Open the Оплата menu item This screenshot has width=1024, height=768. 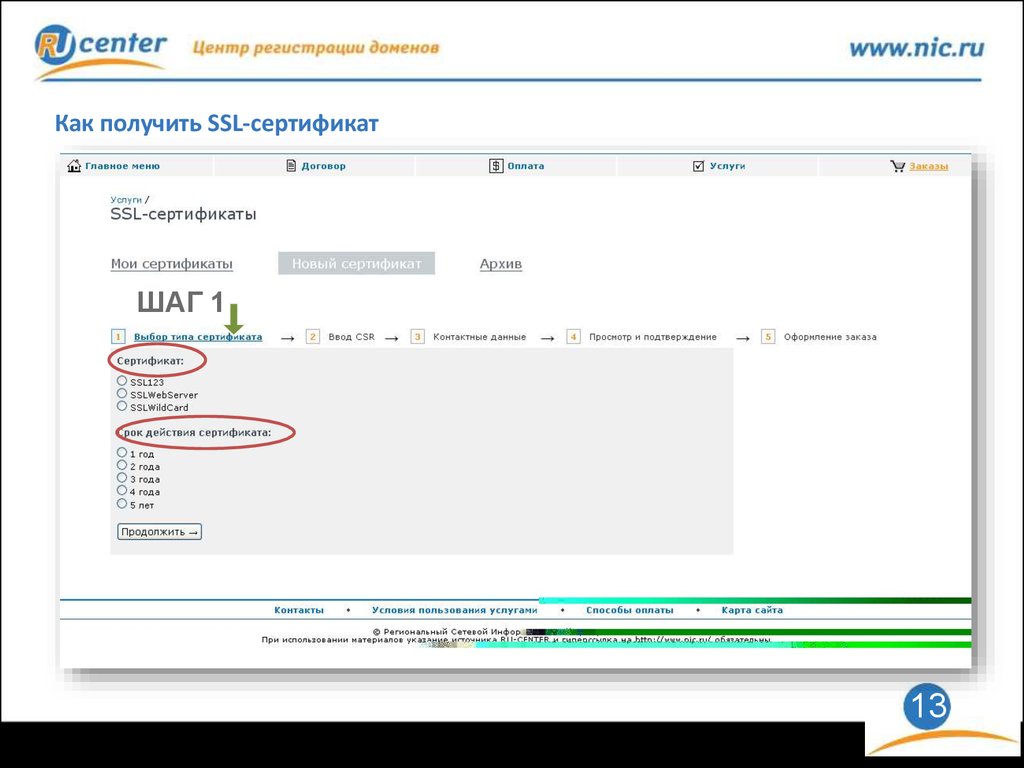526,166
